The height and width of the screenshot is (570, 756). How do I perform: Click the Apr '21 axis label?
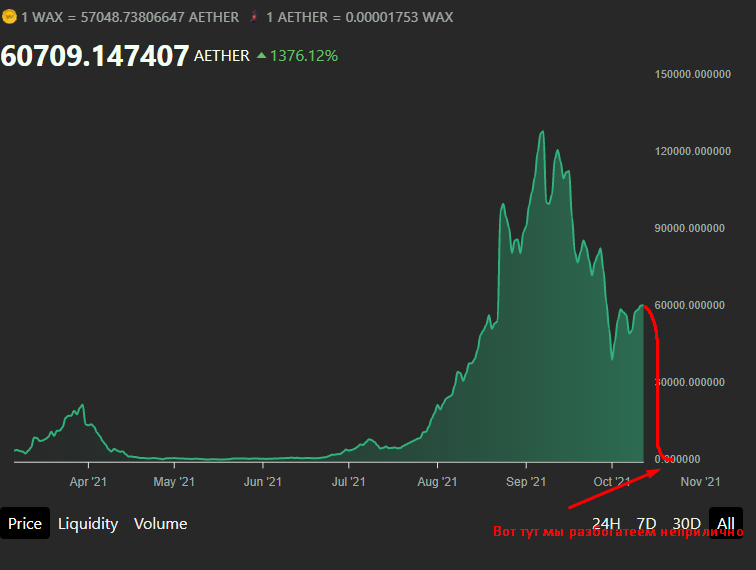[88, 482]
